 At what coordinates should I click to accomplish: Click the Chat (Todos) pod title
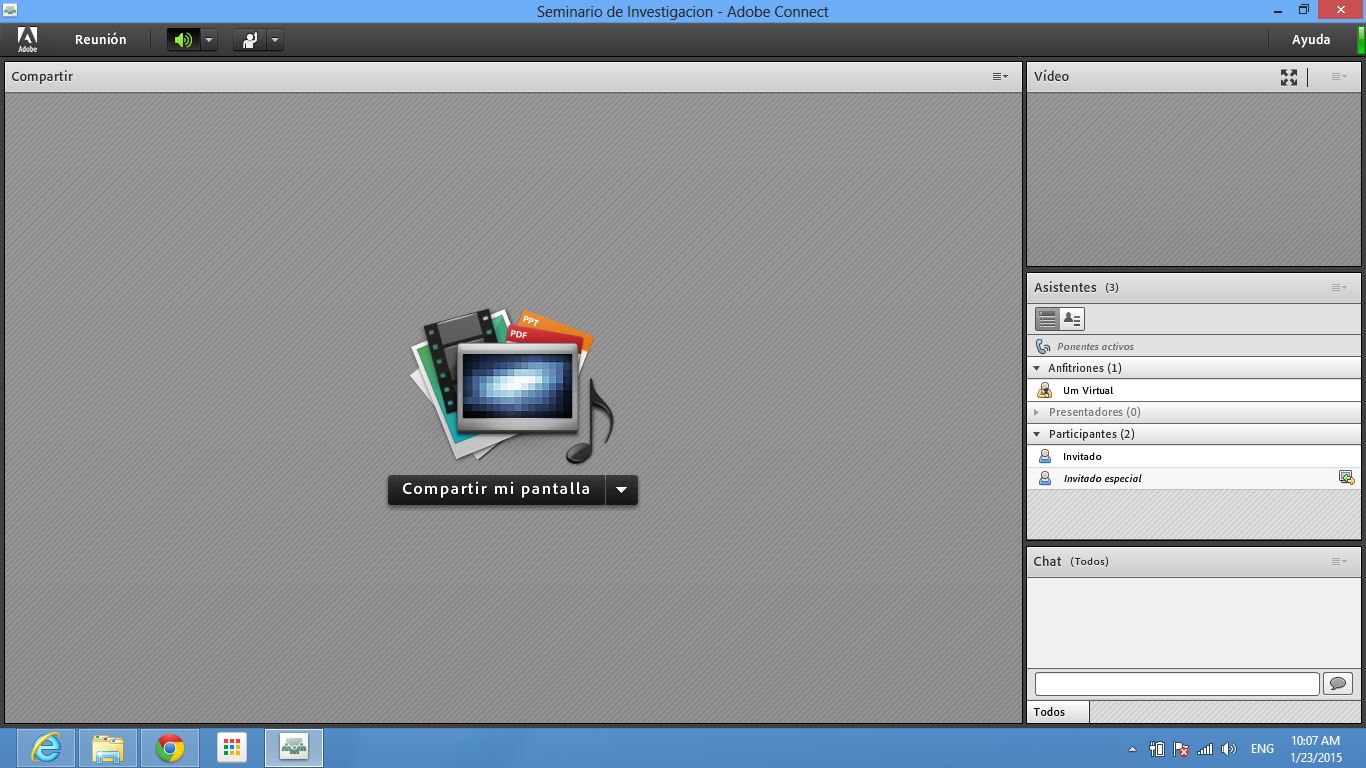1071,561
